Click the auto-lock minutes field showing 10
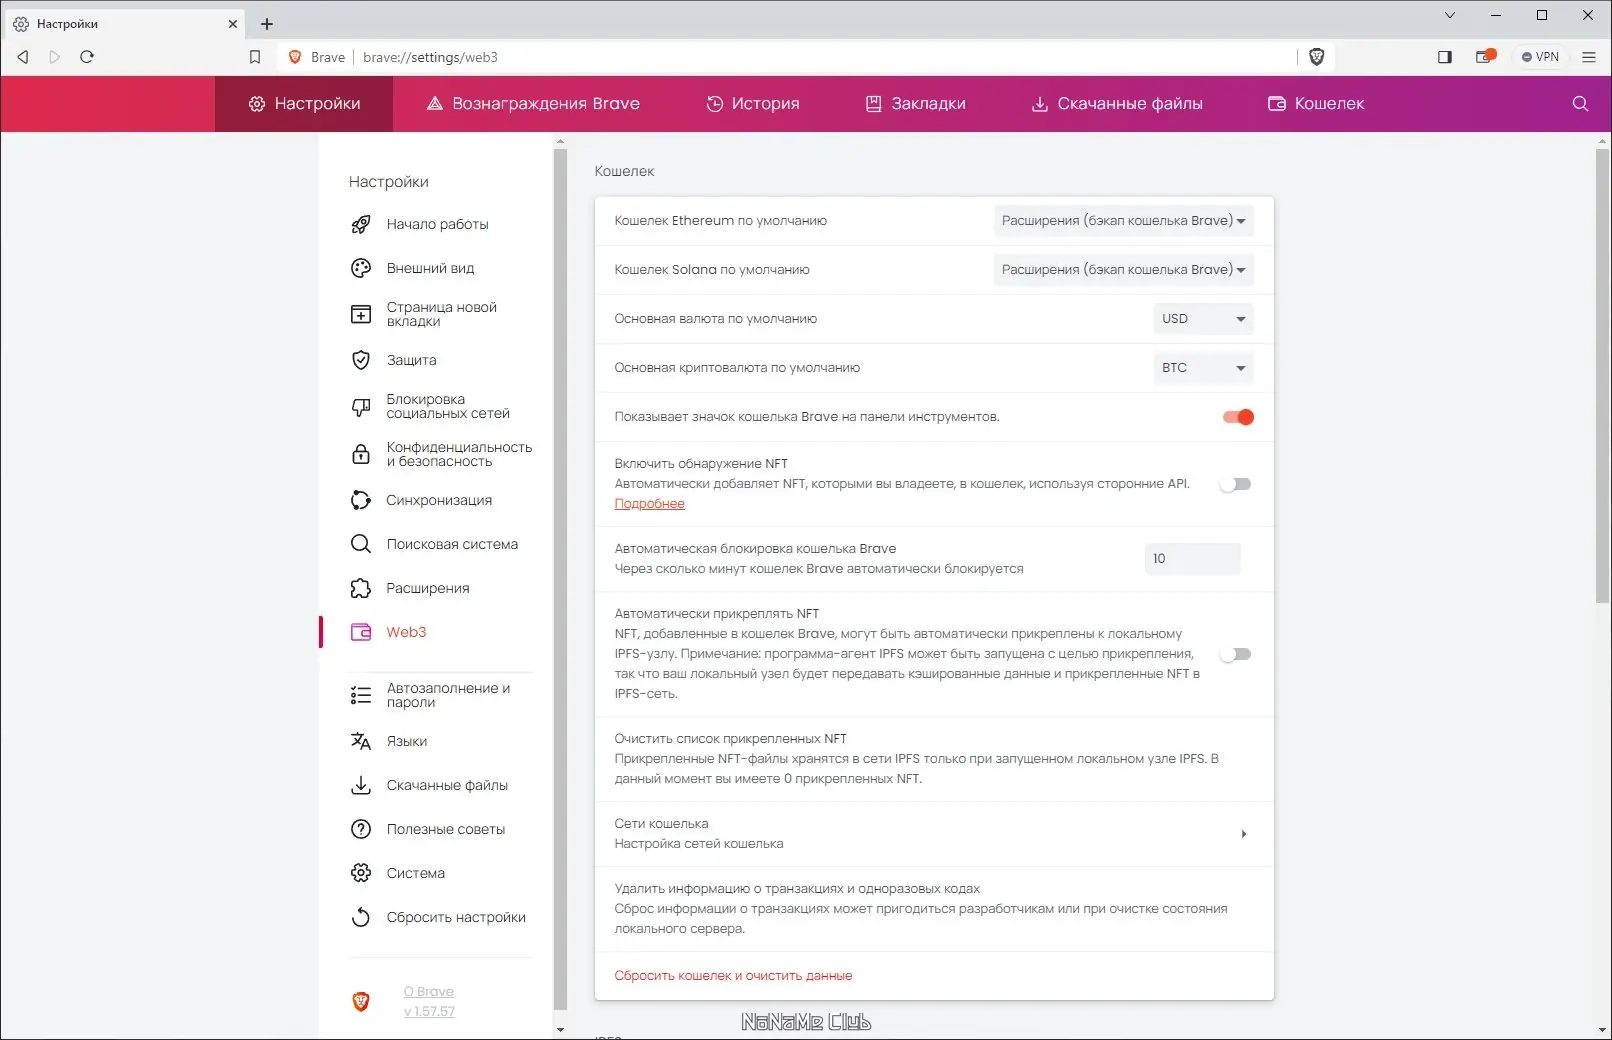The image size is (1612, 1040). coord(1192,559)
